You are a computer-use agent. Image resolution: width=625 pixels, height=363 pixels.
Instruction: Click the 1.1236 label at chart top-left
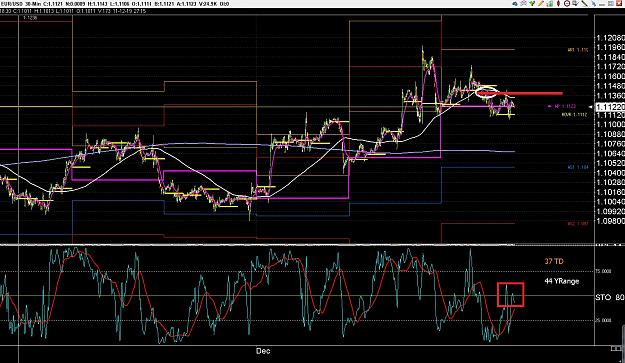(x=30, y=18)
